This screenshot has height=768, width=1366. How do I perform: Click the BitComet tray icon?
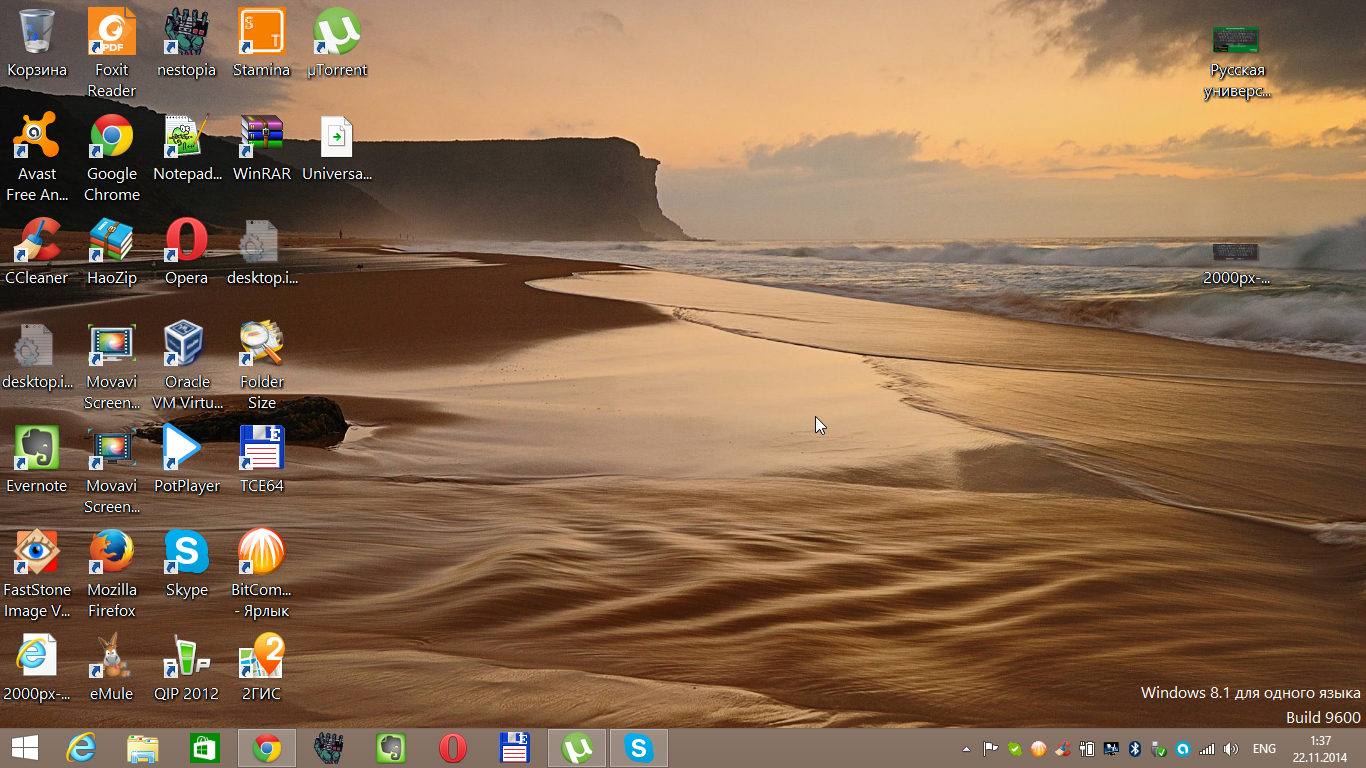(x=1039, y=749)
